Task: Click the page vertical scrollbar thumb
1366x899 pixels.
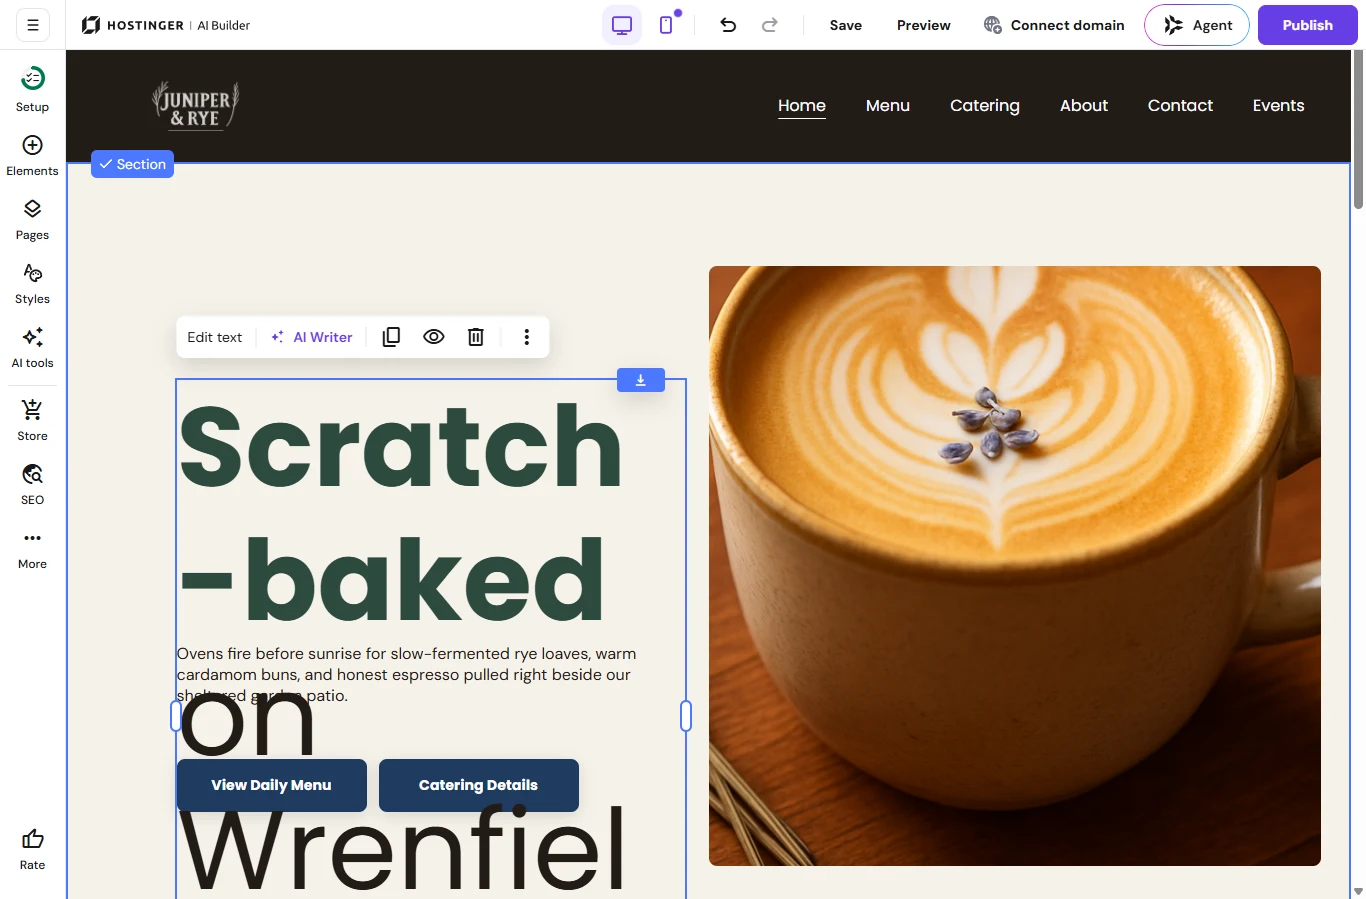Action: pos(1358,130)
